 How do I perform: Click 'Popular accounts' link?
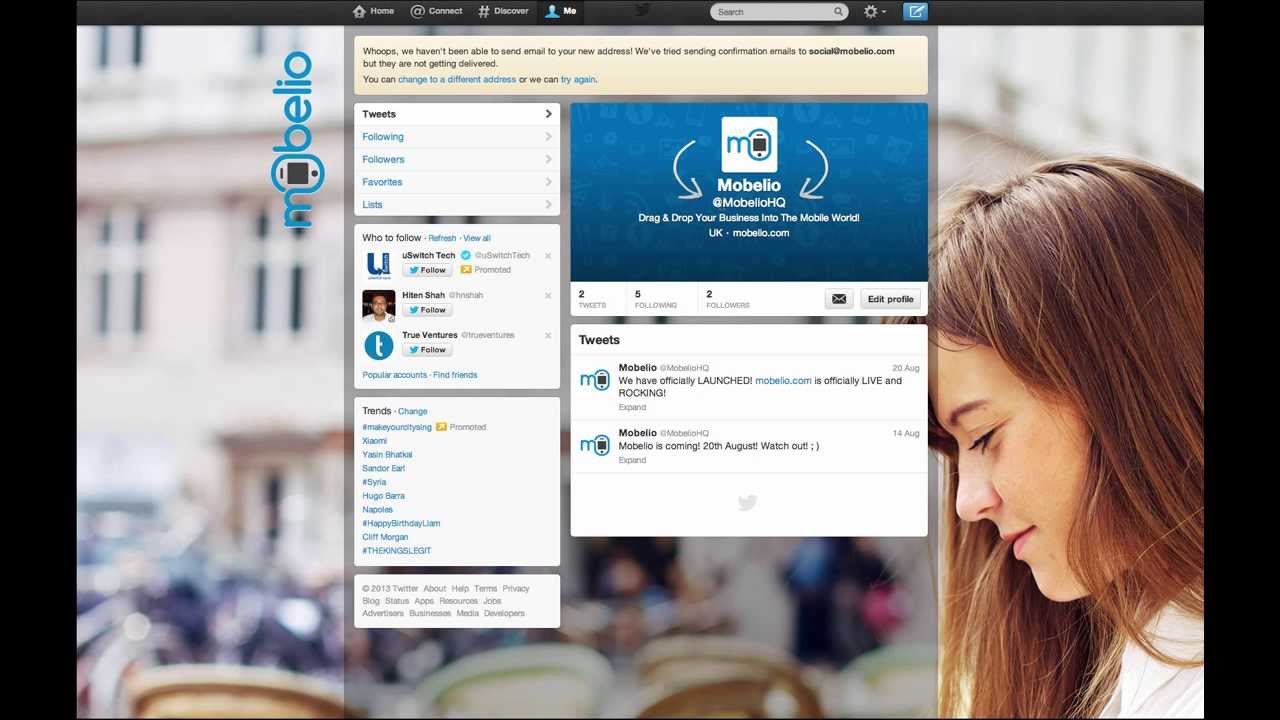(394, 375)
